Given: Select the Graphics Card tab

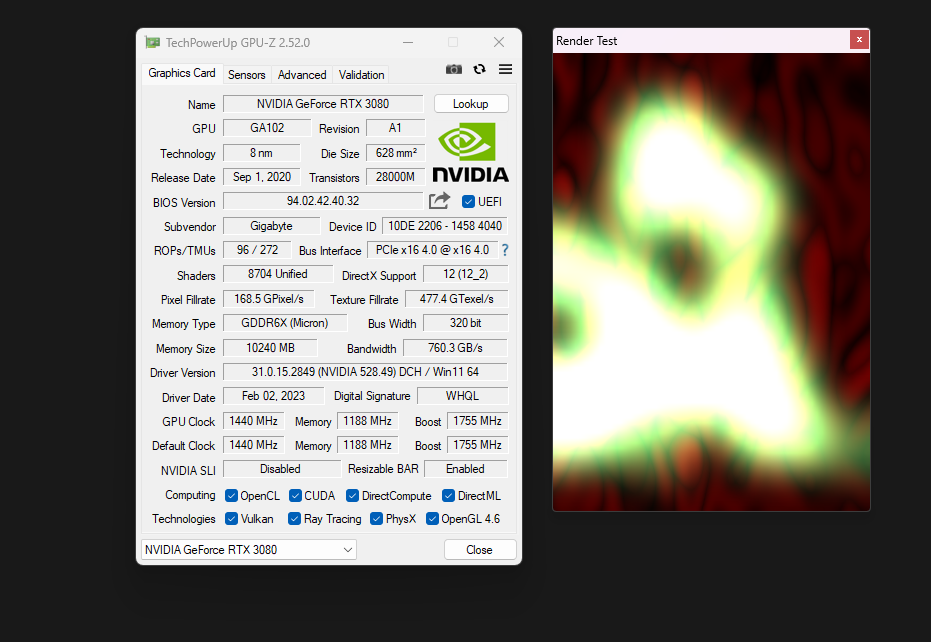Looking at the screenshot, I should tap(182, 73).
